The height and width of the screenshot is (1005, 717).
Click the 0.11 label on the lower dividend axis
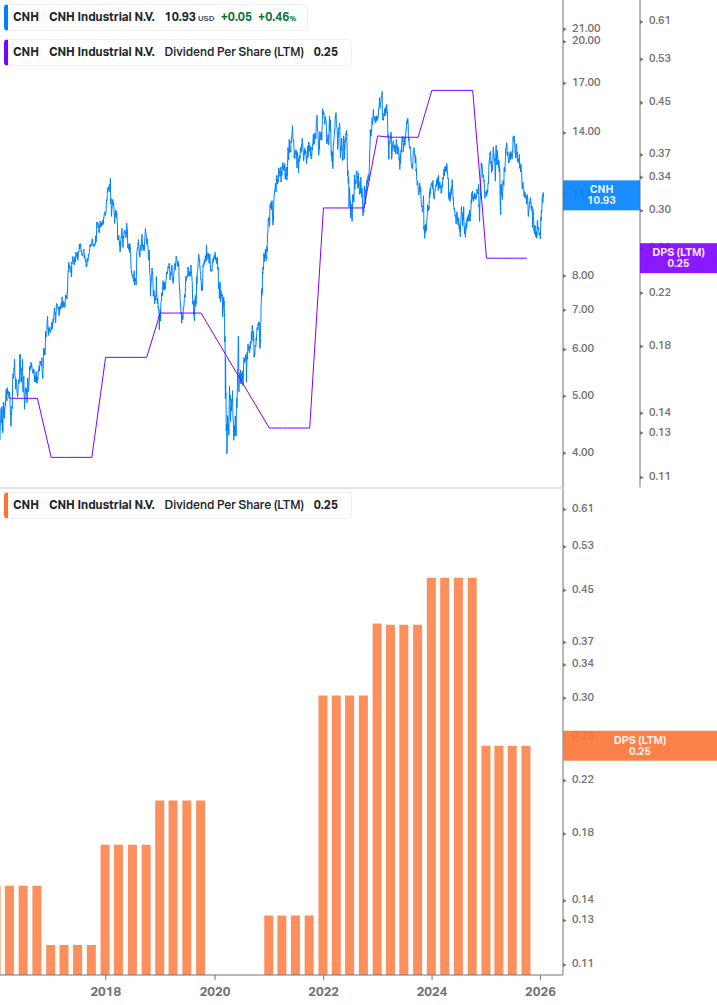click(x=582, y=963)
